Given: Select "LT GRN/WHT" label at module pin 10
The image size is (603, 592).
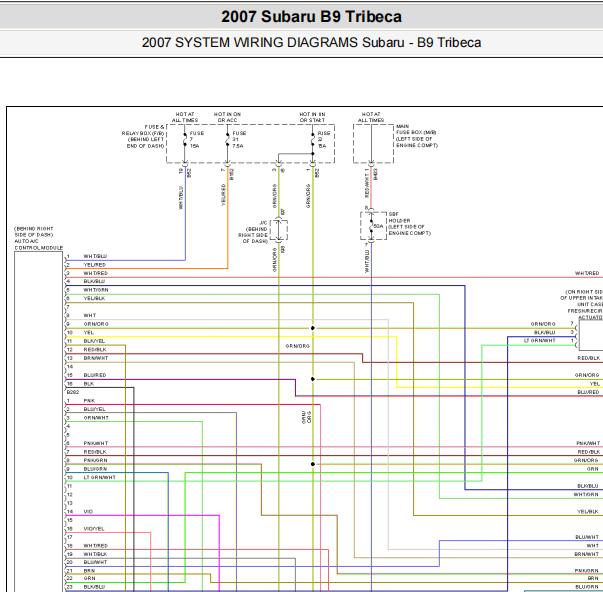Looking at the screenshot, I should point(100,477).
